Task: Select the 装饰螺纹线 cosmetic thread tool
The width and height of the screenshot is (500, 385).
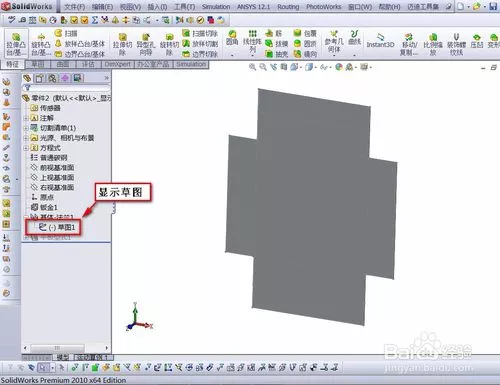Action: (x=456, y=44)
